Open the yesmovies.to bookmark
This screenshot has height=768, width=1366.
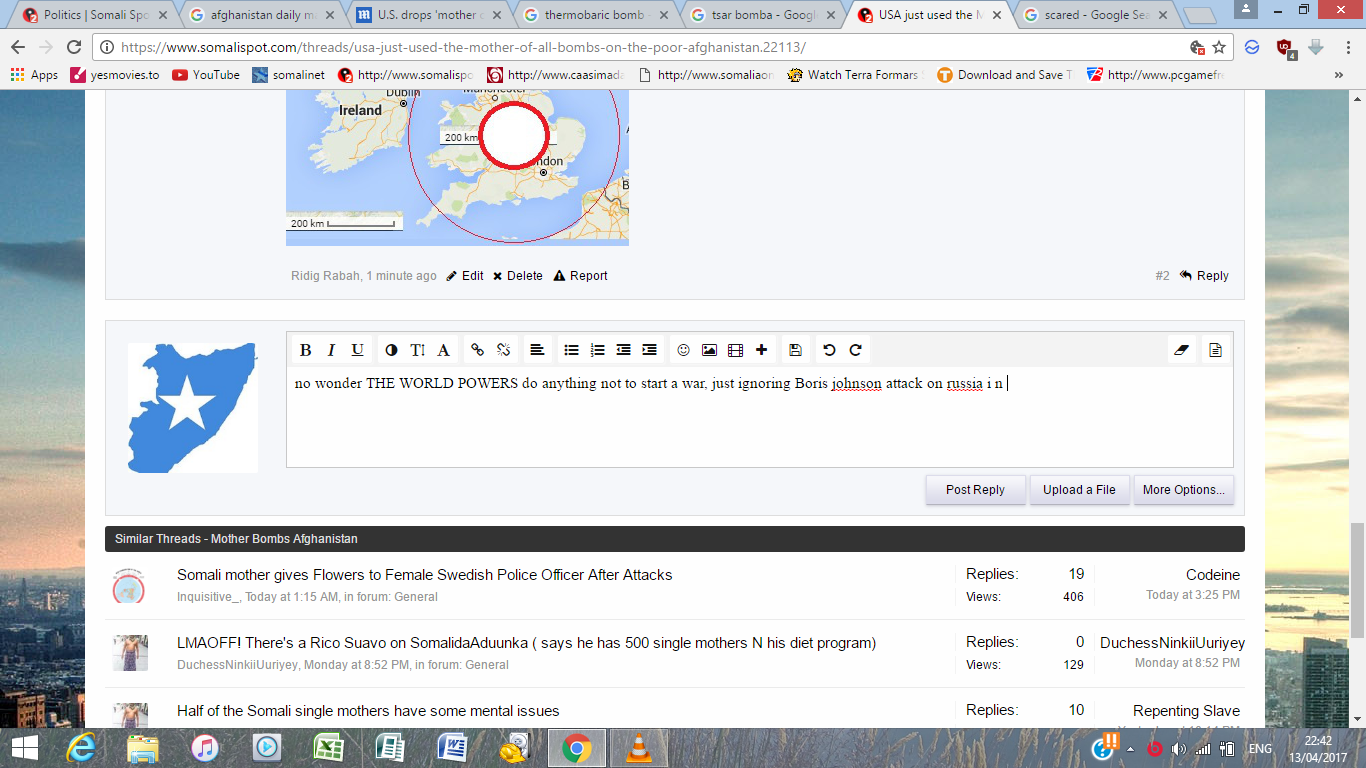point(115,75)
